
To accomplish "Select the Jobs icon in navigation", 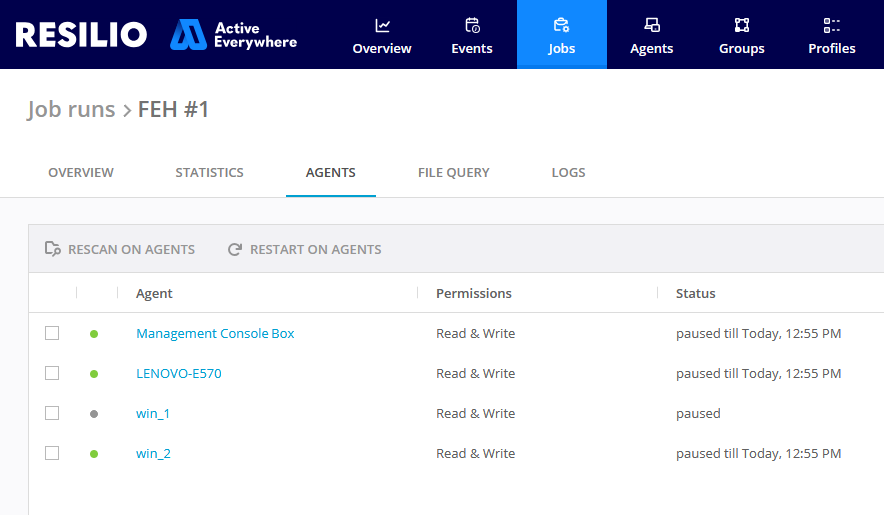I will (x=561, y=25).
